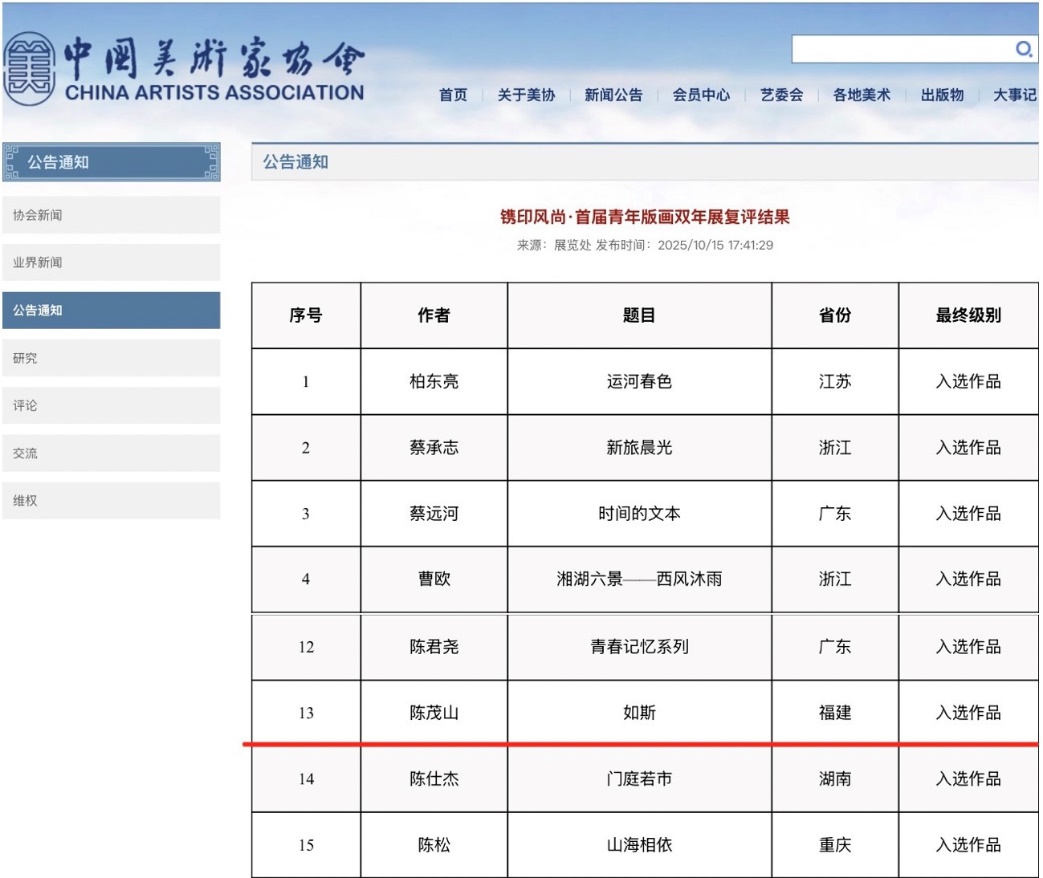Go to 评论 in the sidebar
1043x878 pixels.
[x=111, y=406]
